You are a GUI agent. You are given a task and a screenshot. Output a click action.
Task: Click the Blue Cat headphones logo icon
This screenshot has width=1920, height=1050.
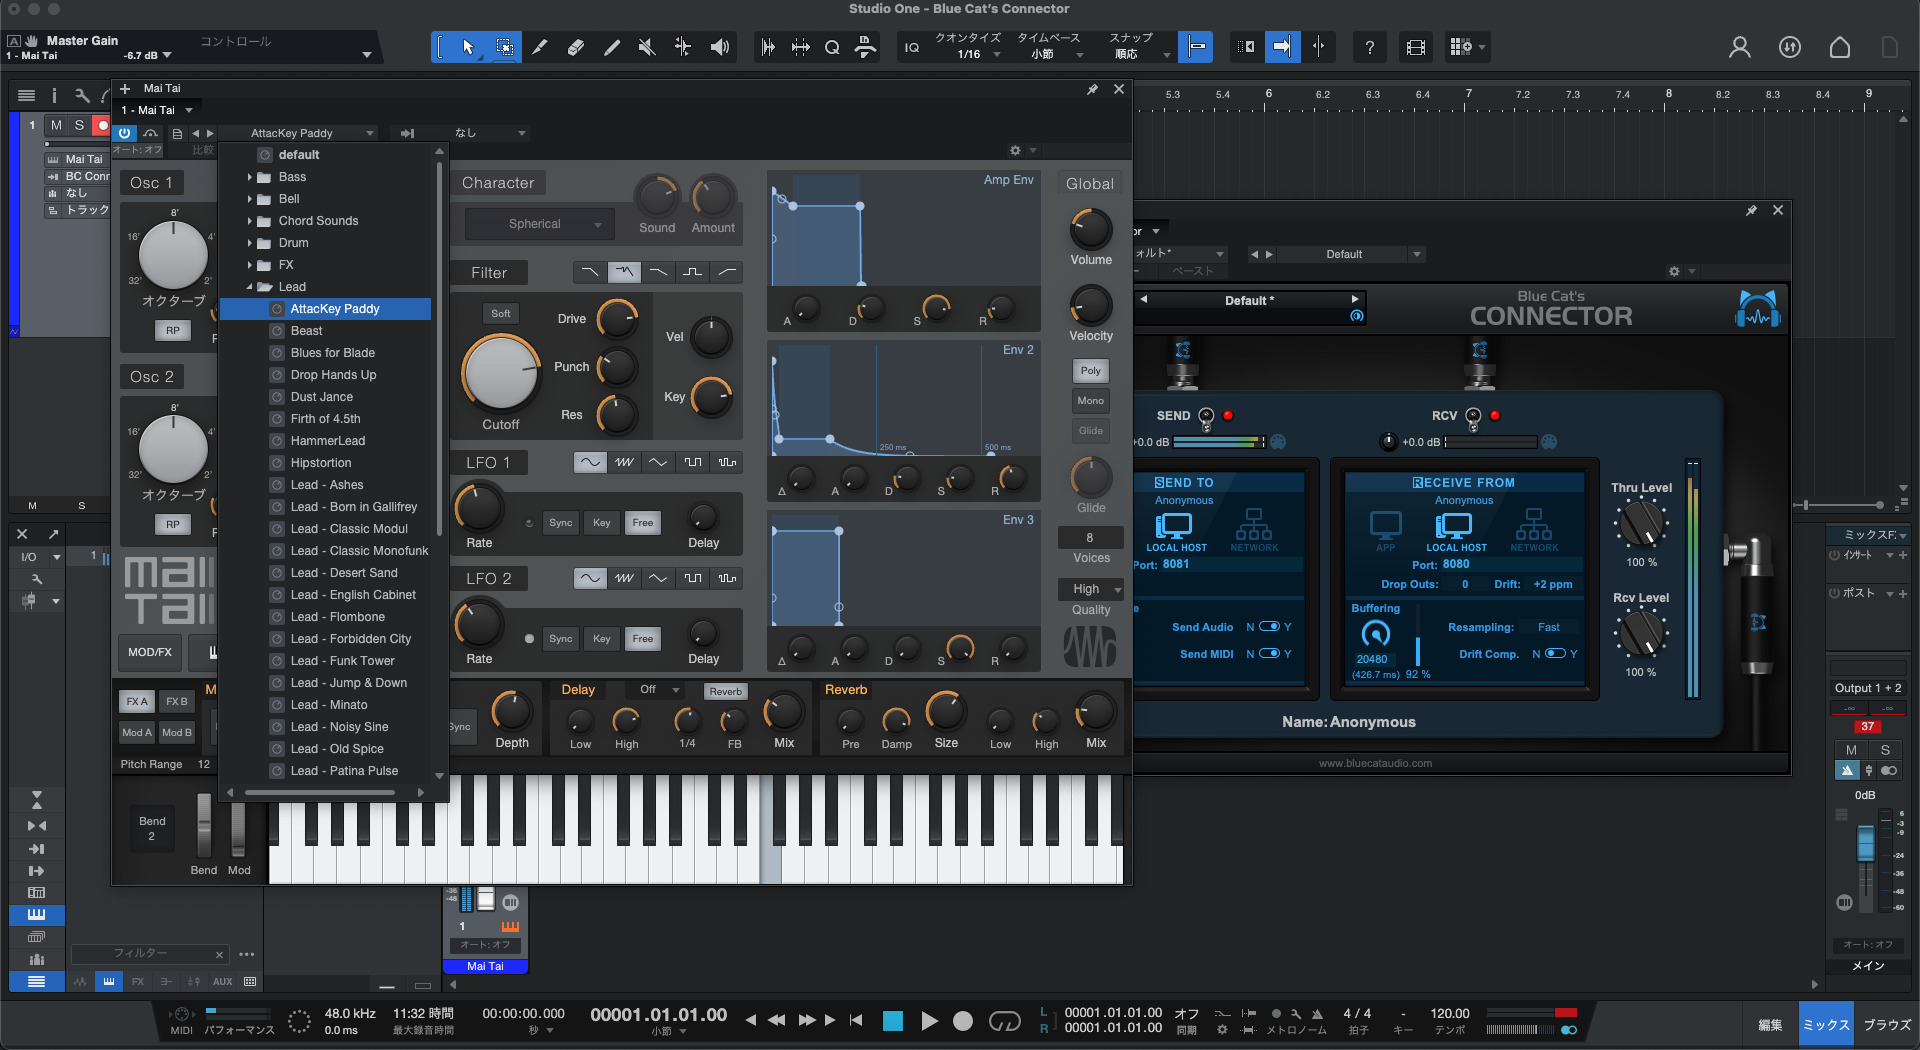point(1758,310)
